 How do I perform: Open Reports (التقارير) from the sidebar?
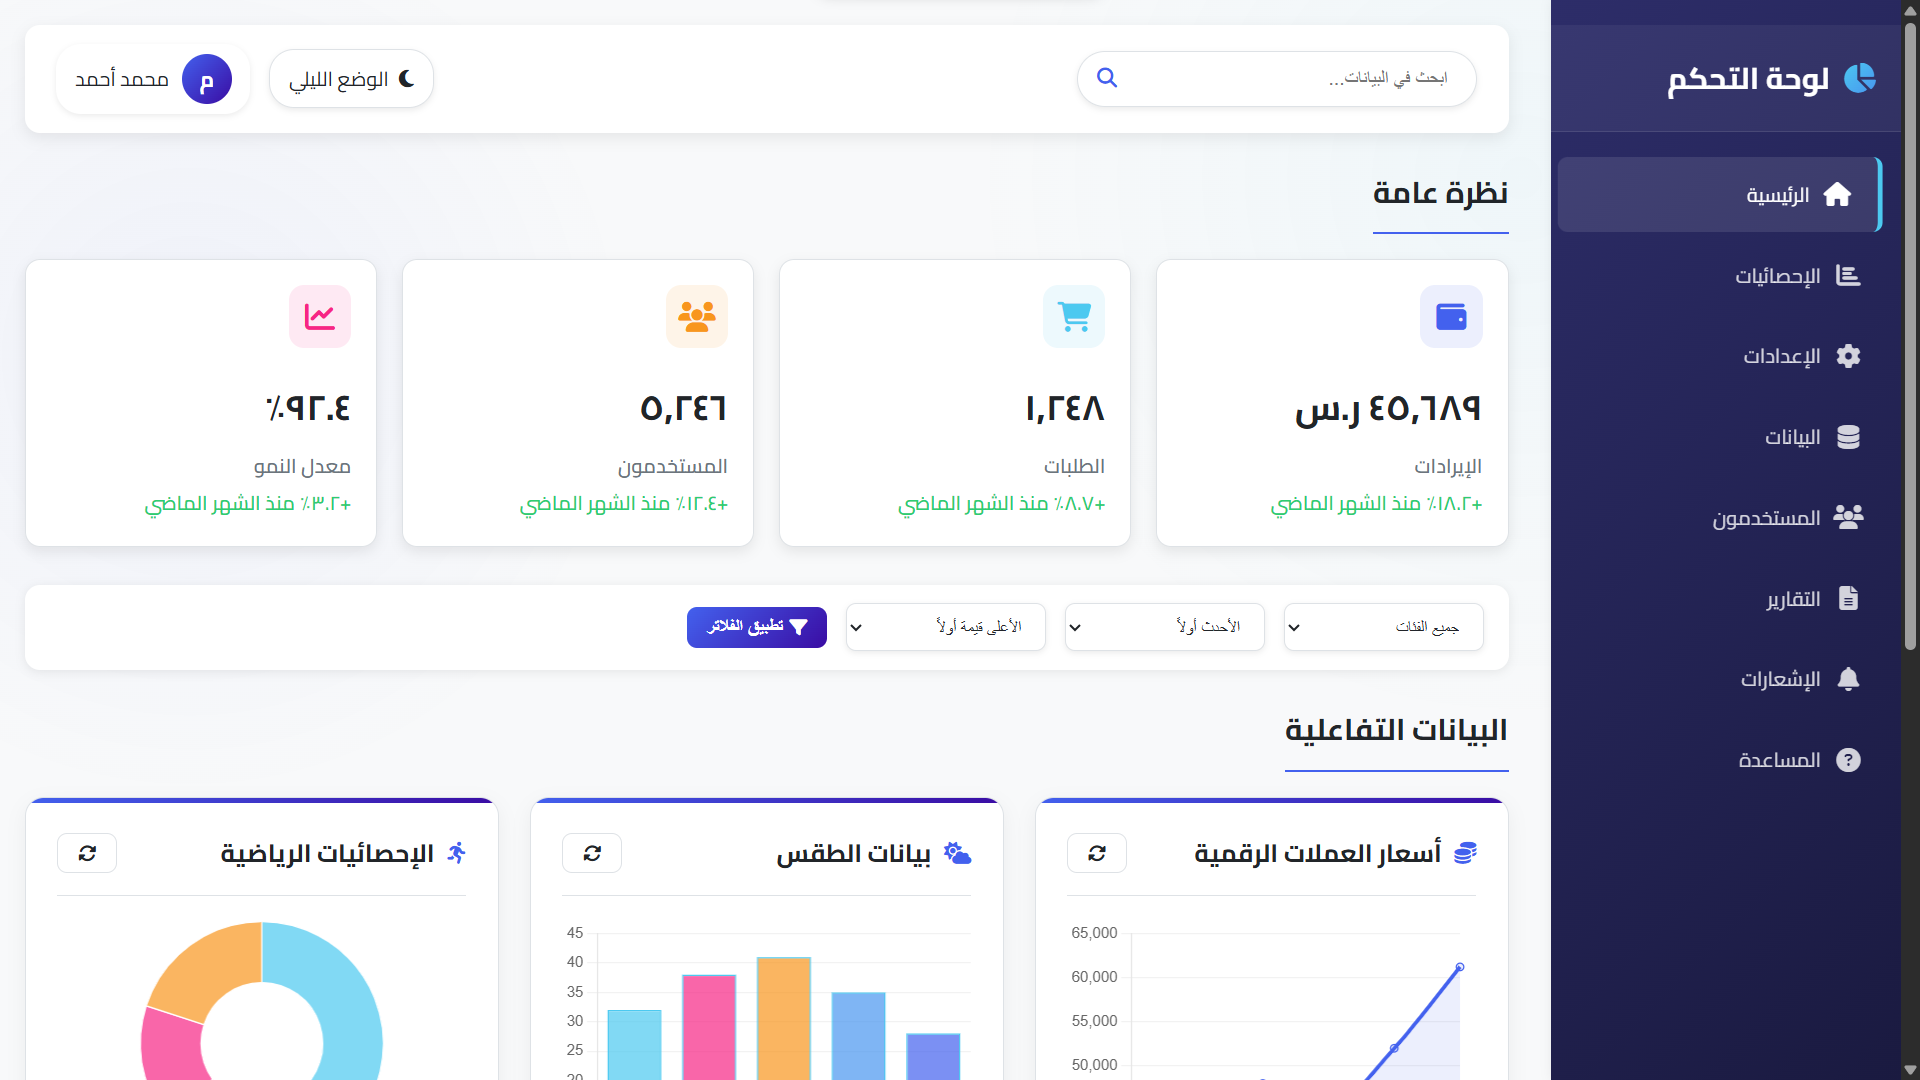pyautogui.click(x=1849, y=598)
